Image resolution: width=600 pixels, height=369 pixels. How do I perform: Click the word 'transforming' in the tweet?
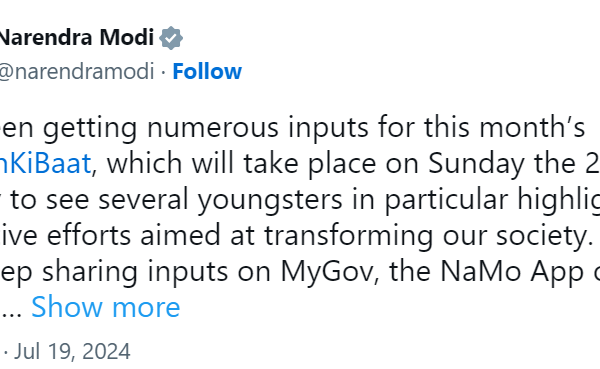coord(349,235)
